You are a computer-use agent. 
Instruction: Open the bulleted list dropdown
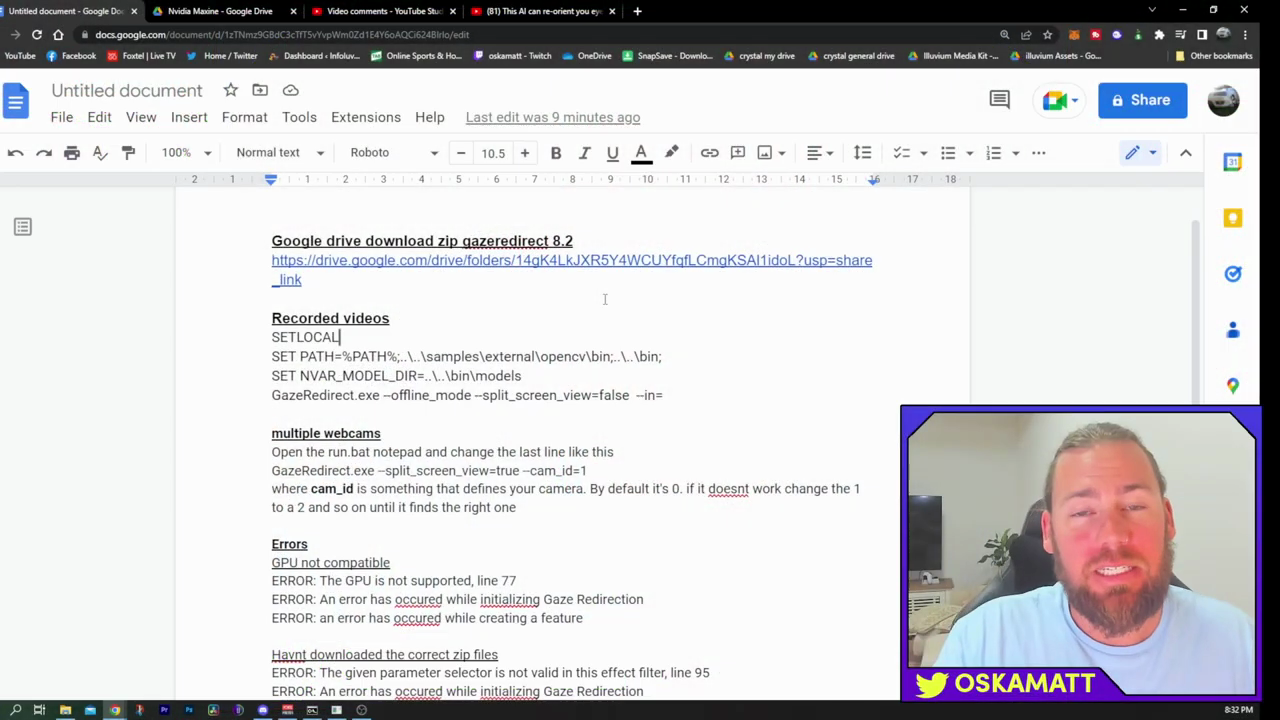pos(956,153)
